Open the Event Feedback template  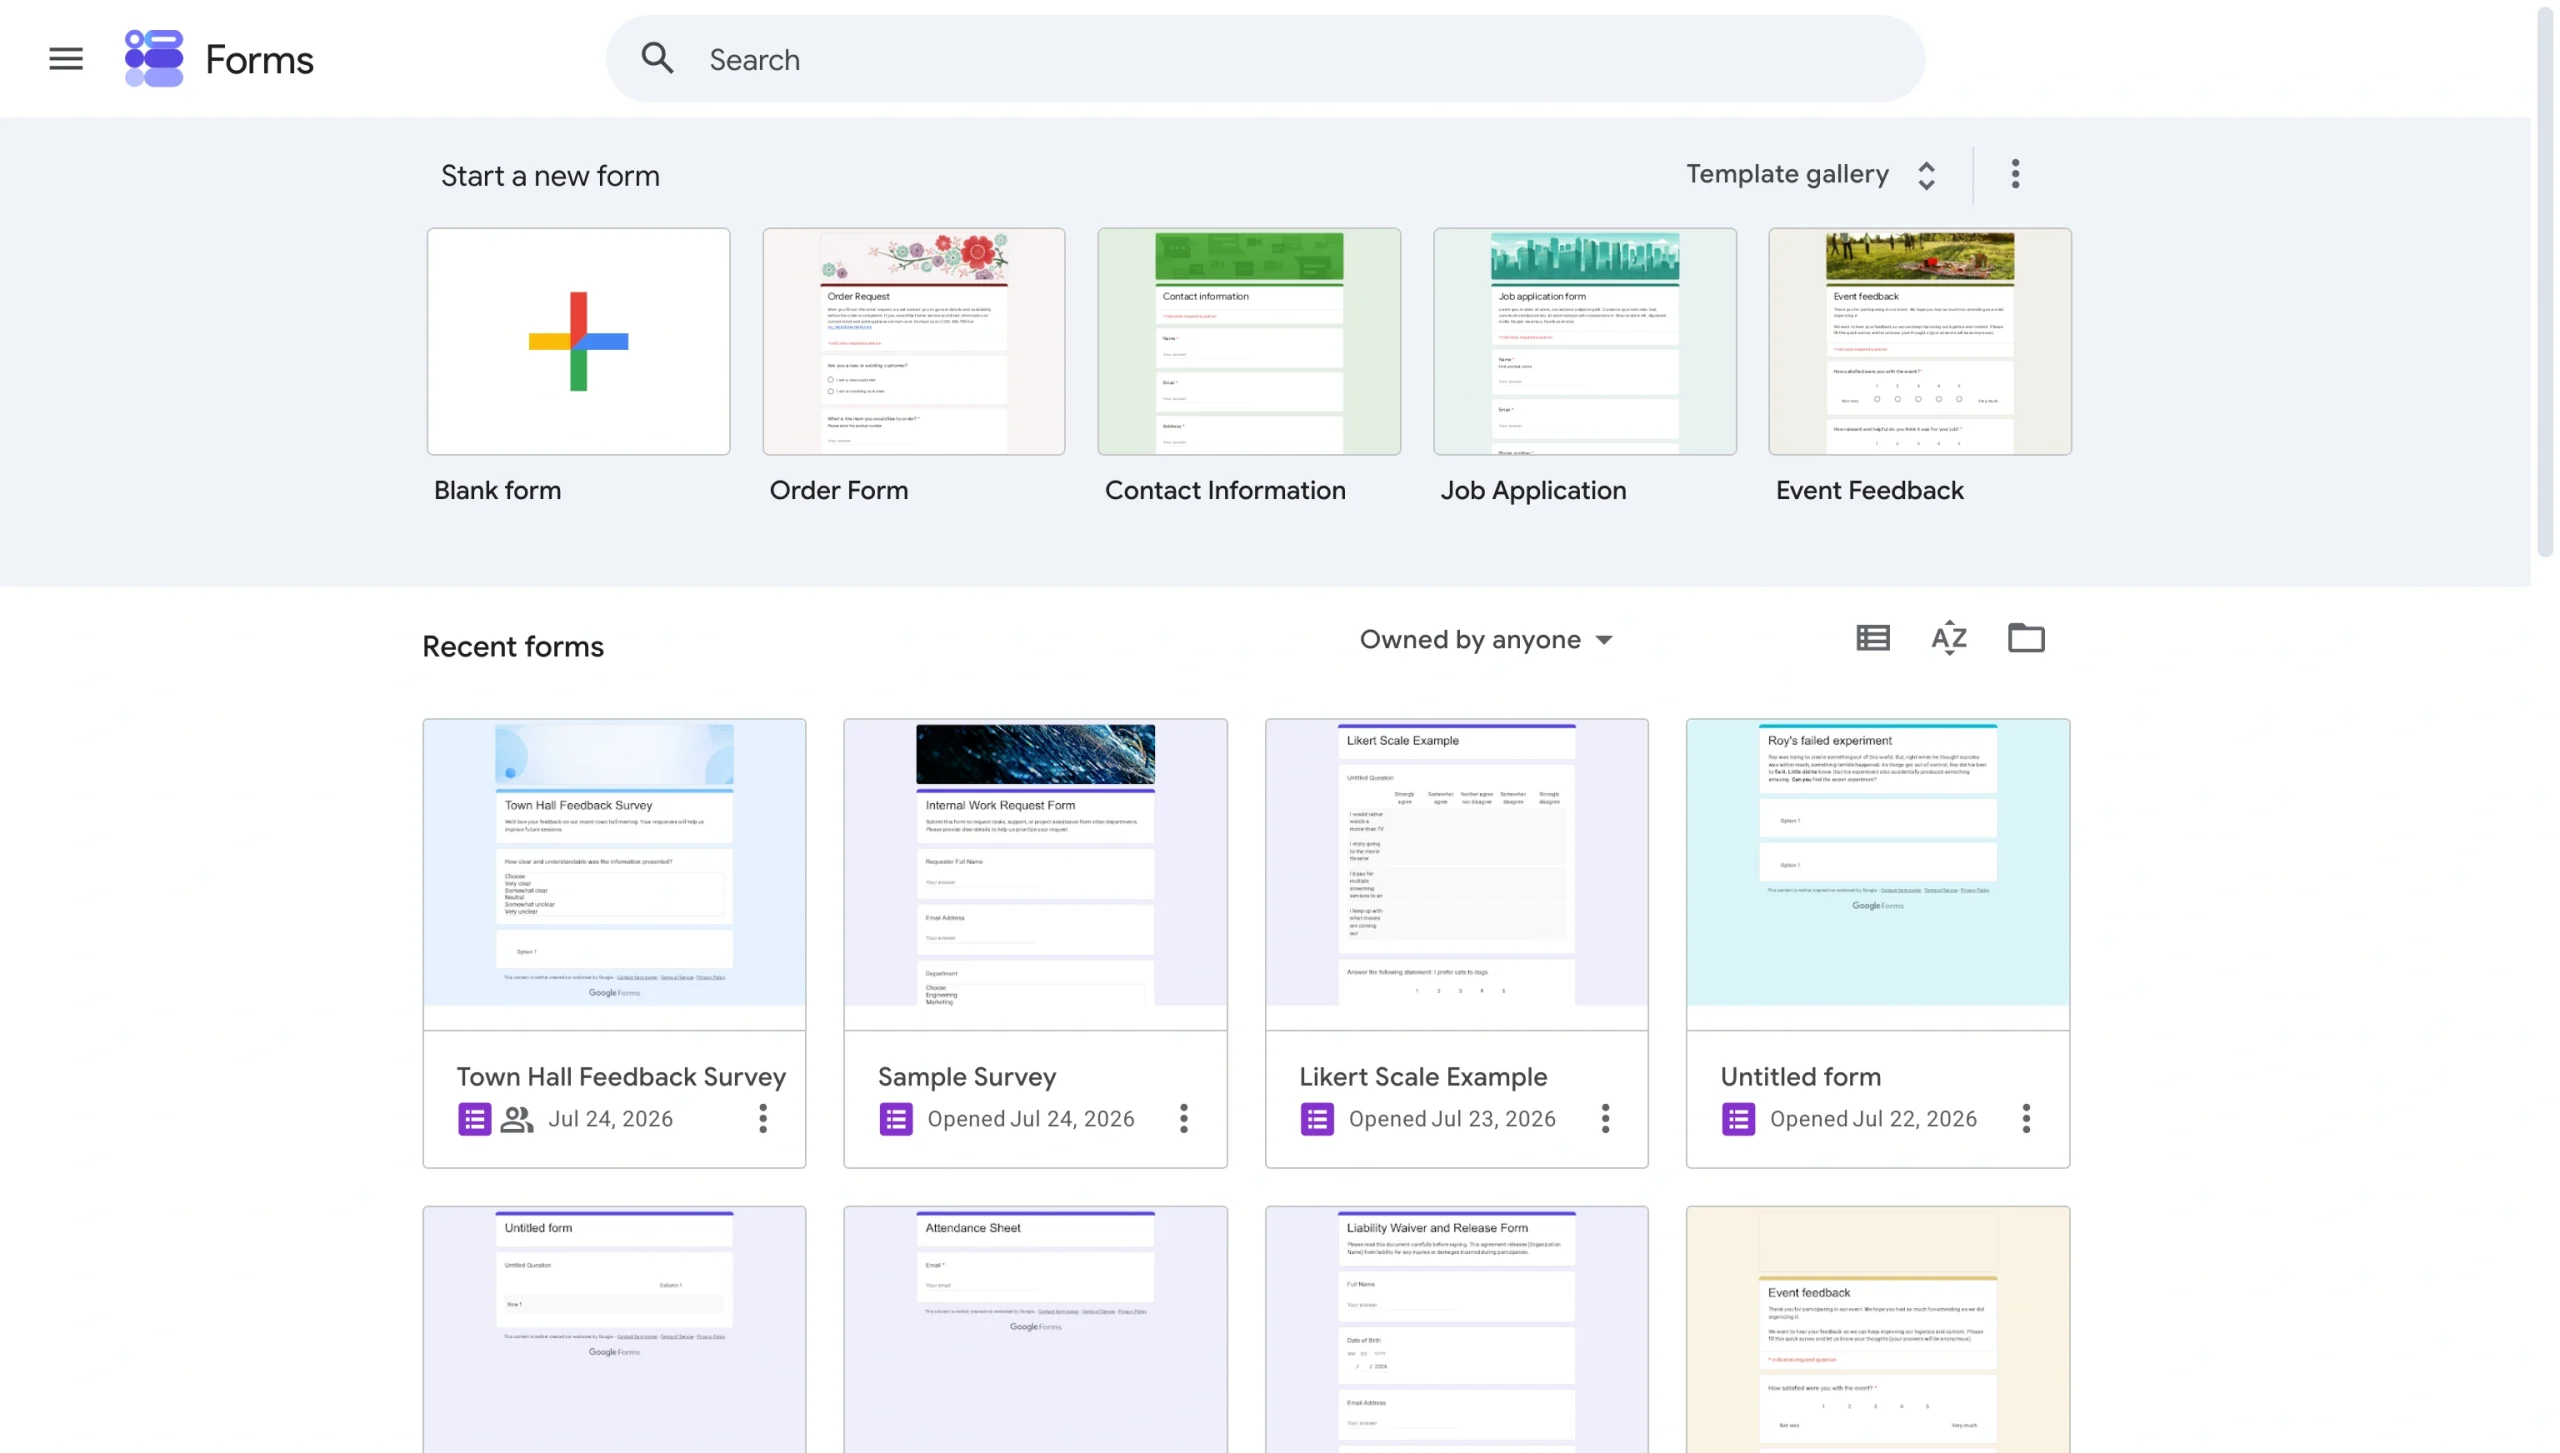(x=1919, y=341)
